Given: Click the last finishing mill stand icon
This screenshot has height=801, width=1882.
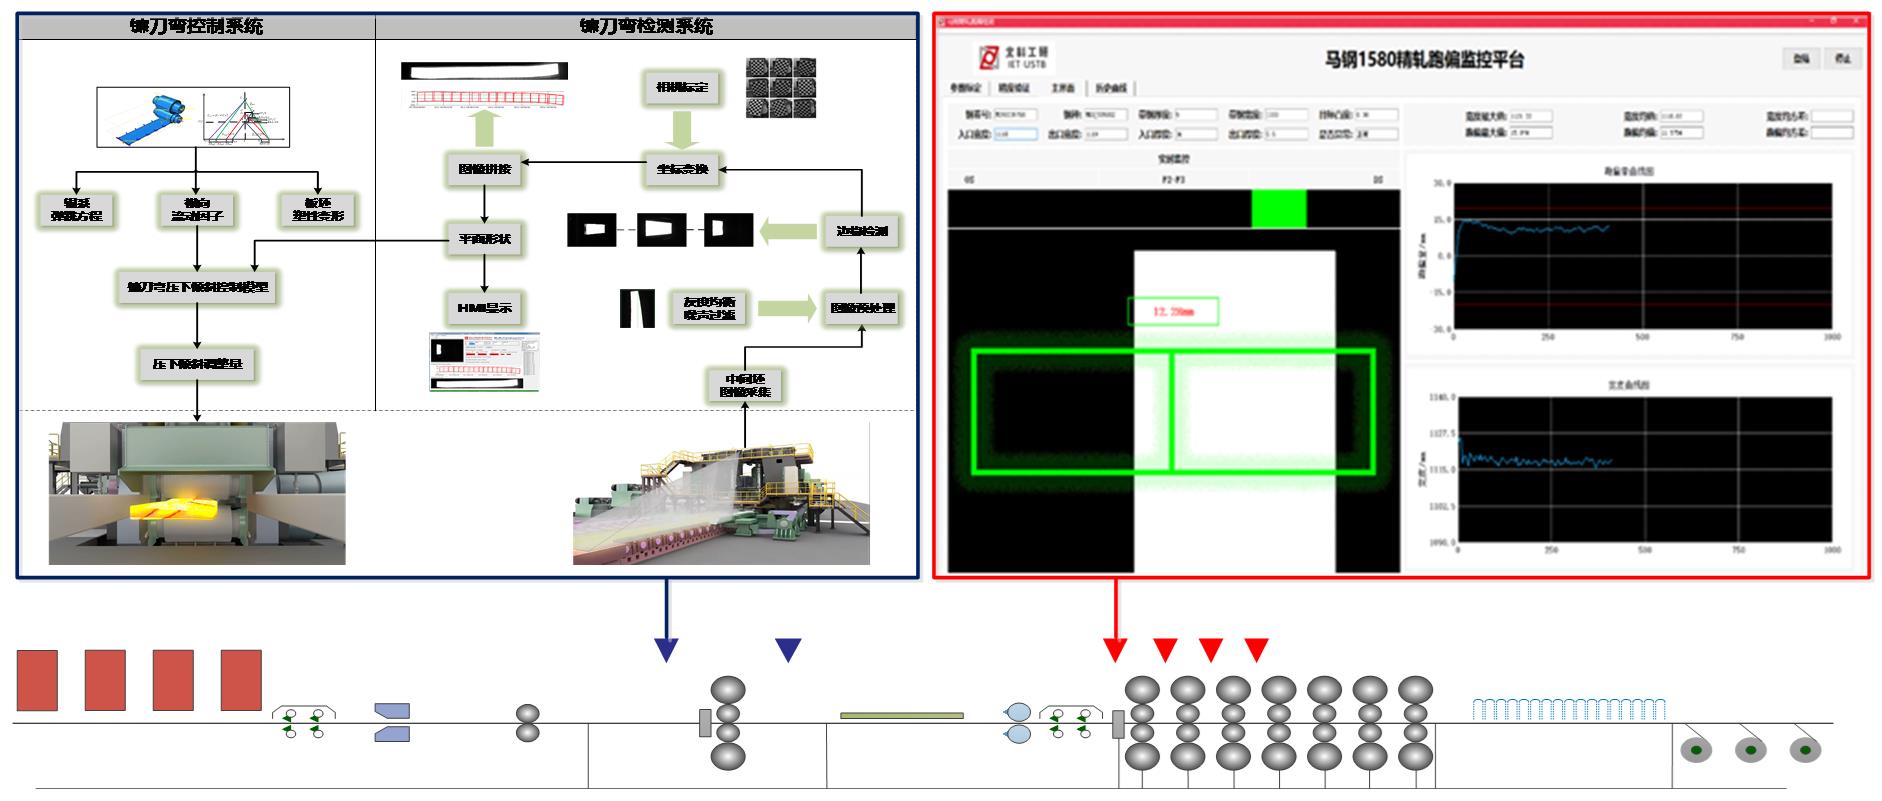Looking at the screenshot, I should (x=1416, y=723).
